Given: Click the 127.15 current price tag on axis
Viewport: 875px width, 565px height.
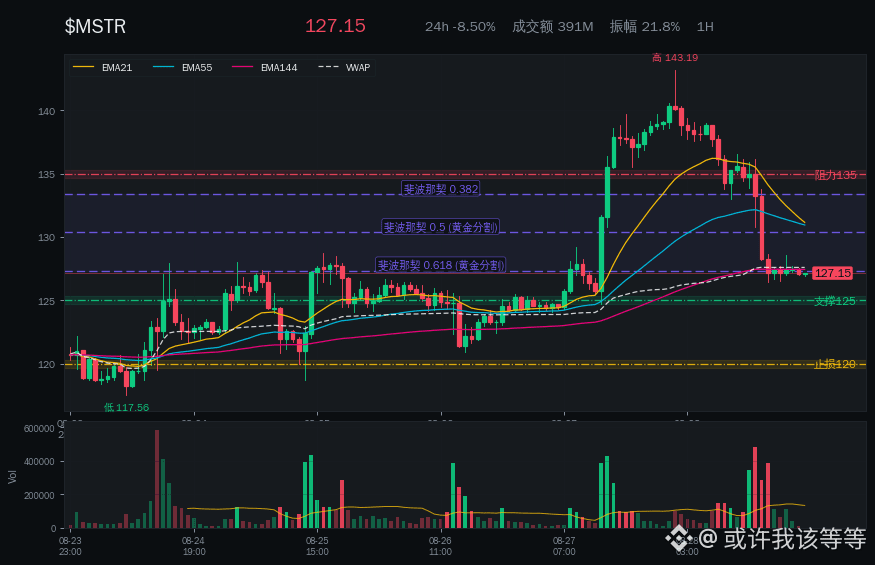Looking at the screenshot, I should point(832,273).
